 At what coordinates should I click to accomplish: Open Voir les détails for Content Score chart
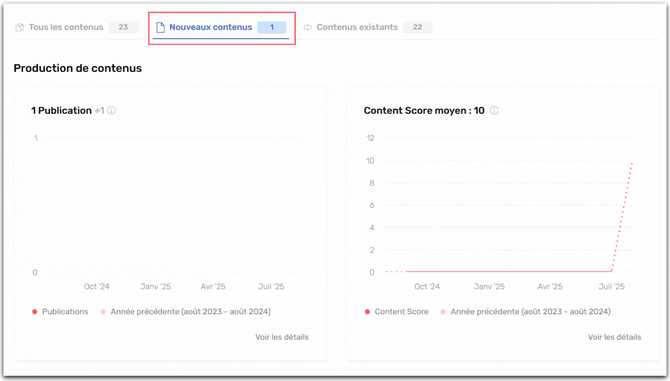click(614, 337)
